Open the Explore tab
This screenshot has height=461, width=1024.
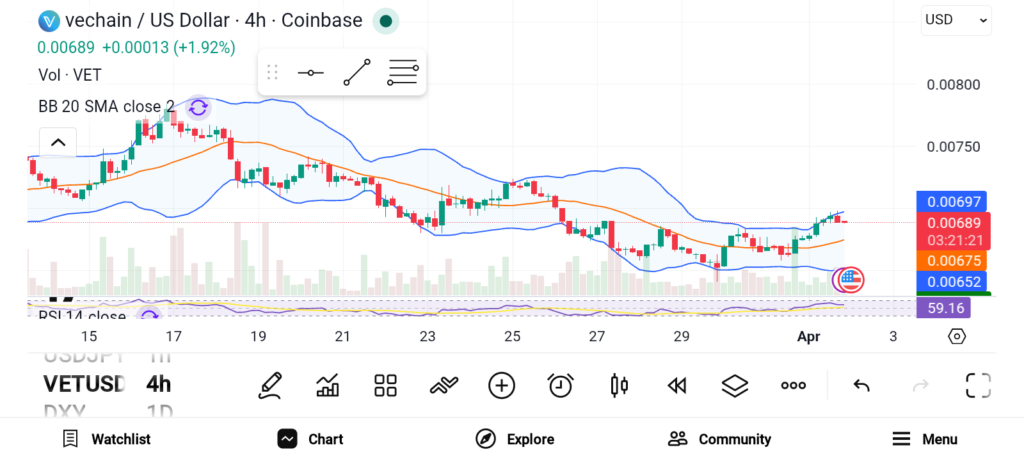click(514, 439)
